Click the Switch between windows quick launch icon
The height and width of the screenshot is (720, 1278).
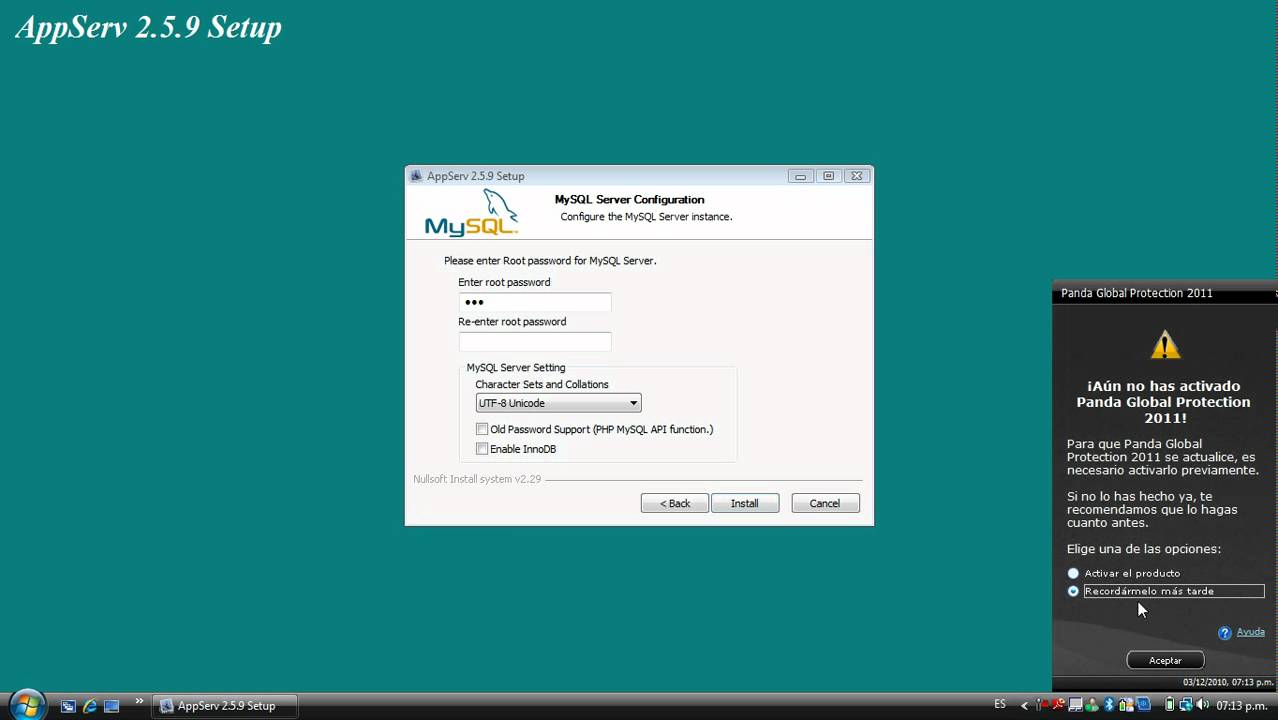68,706
